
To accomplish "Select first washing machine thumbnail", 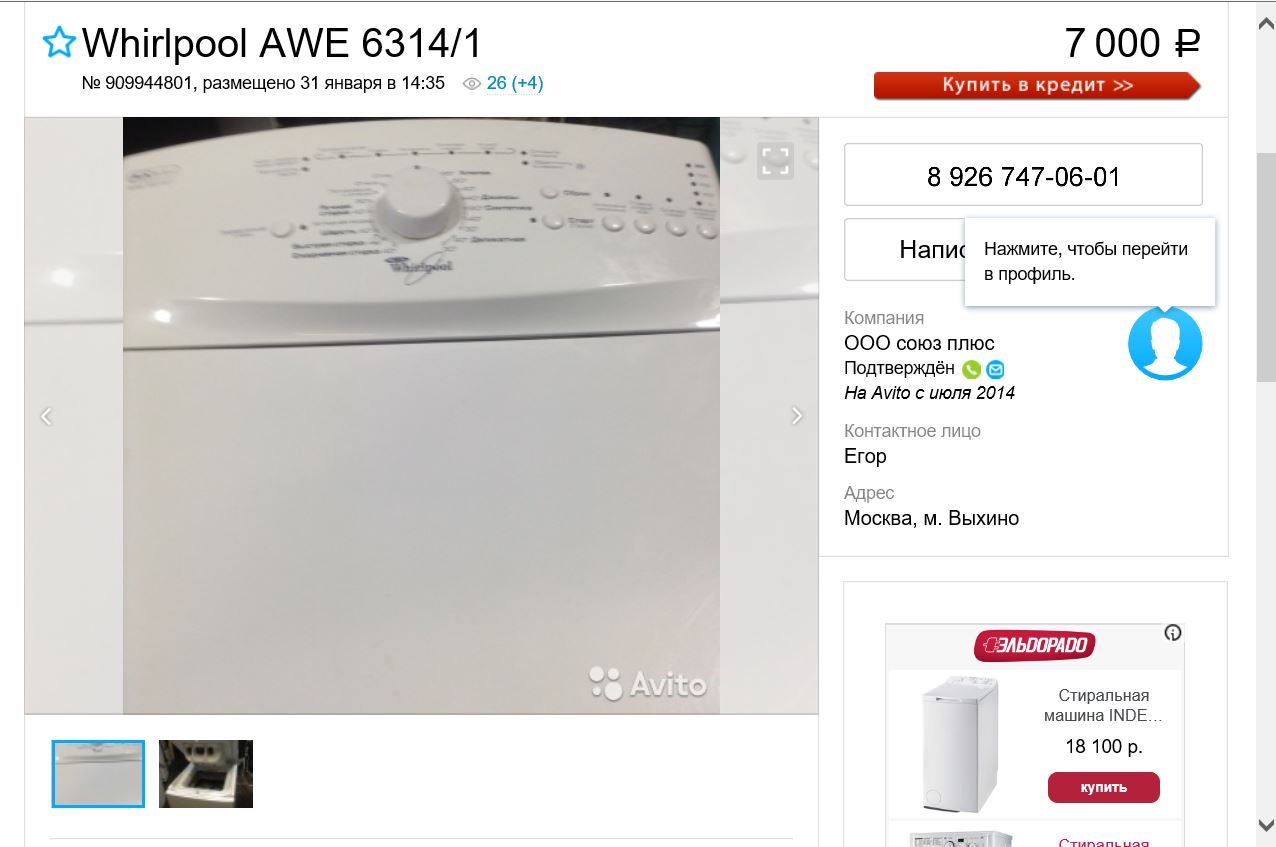I will click(98, 774).
